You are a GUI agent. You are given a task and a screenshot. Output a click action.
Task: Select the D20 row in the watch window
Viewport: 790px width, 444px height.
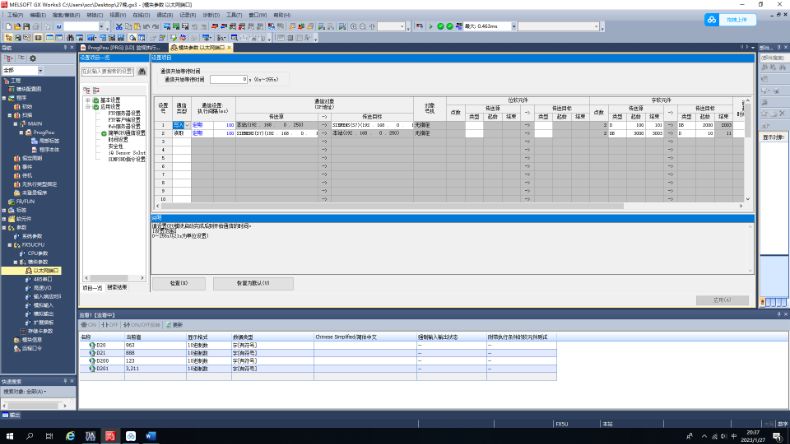pyautogui.click(x=318, y=345)
